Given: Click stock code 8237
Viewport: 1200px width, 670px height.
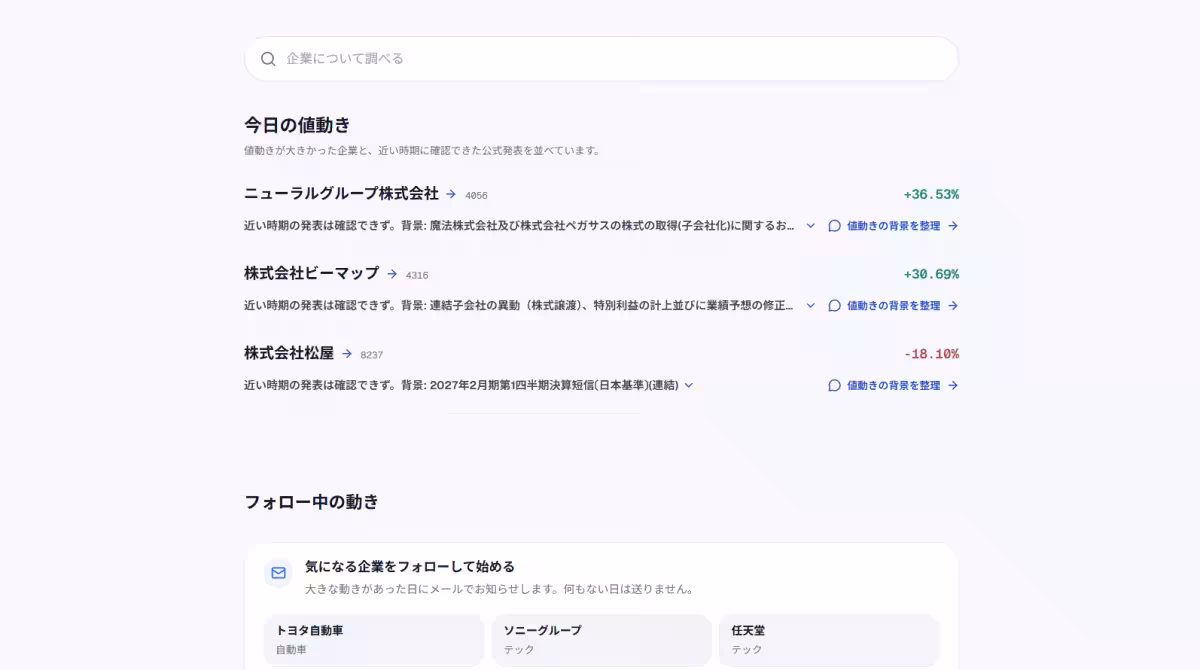Looking at the screenshot, I should click(x=372, y=355).
